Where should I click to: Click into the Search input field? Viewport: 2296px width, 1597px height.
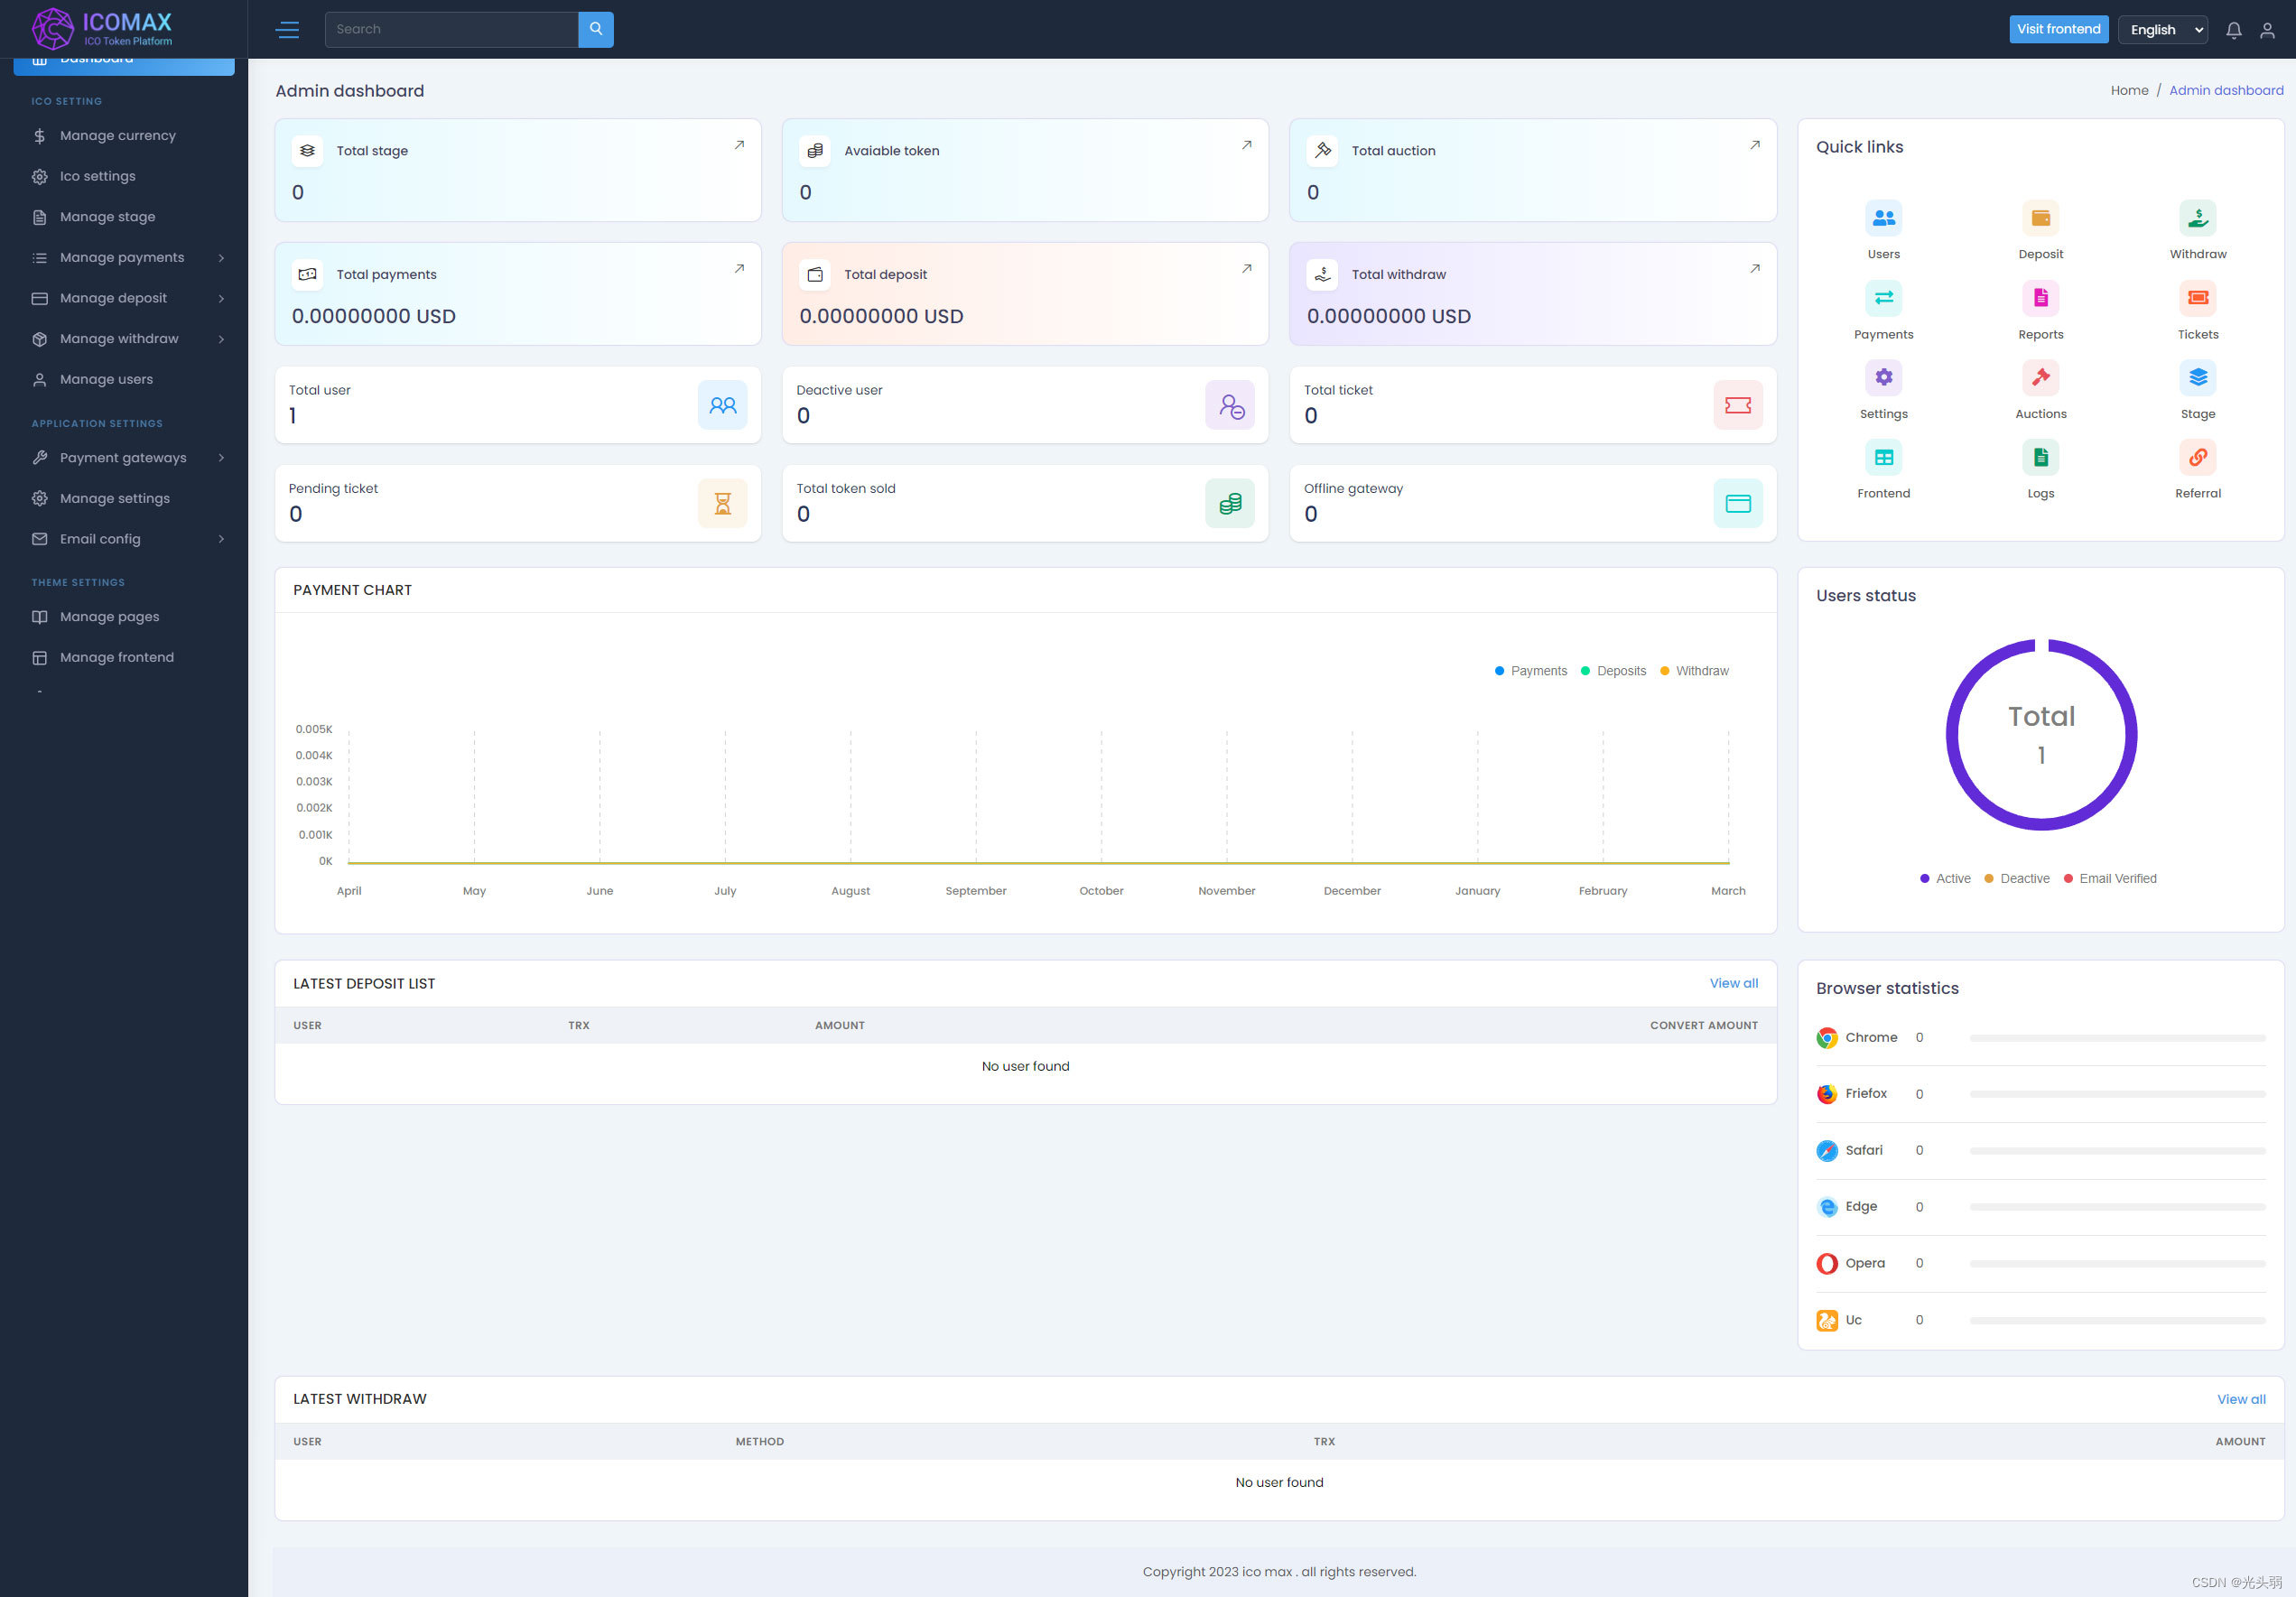(x=451, y=29)
